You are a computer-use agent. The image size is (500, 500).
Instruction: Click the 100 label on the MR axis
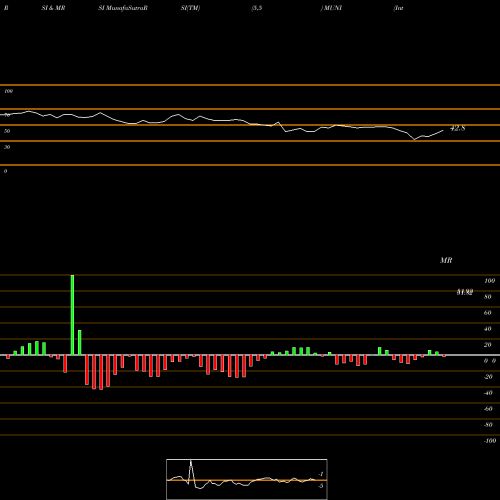click(x=489, y=281)
